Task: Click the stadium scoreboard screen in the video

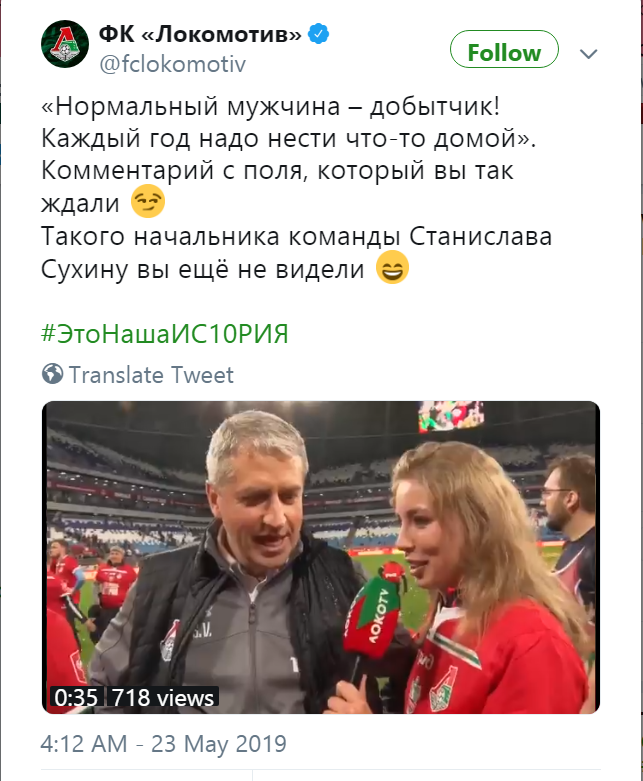Action: click(x=451, y=415)
